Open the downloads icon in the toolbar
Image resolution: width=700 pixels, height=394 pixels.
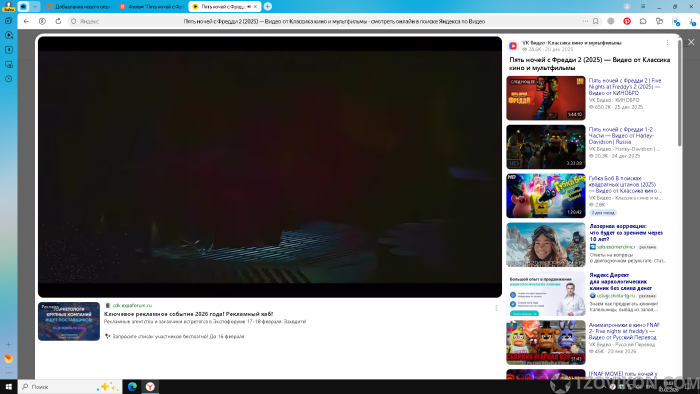(692, 21)
